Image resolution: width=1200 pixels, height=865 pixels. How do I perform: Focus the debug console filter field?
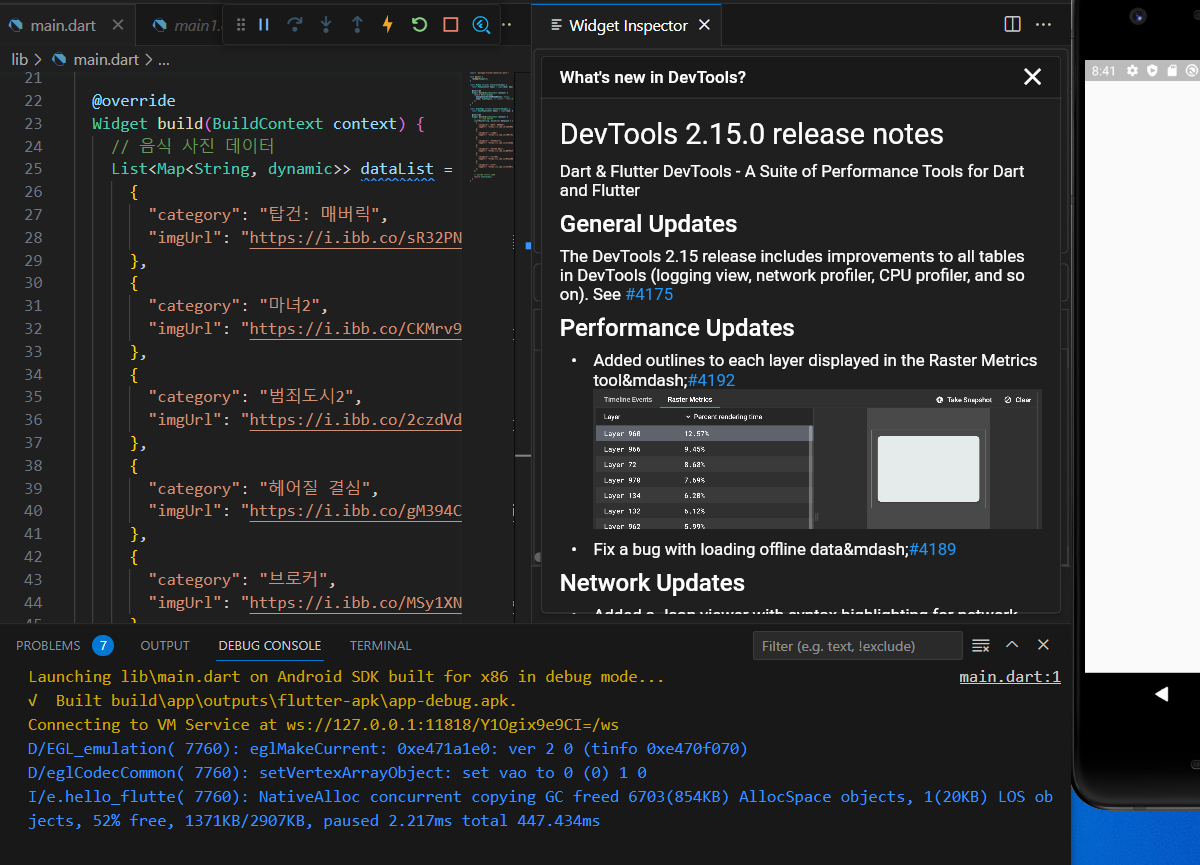point(857,645)
